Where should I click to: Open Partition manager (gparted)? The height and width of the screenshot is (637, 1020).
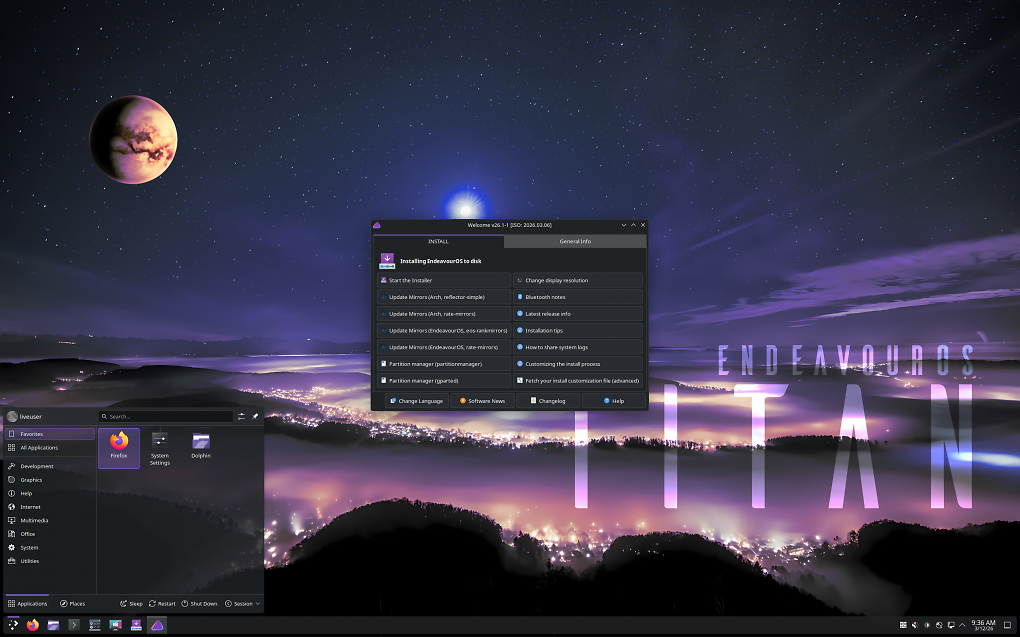coord(444,381)
